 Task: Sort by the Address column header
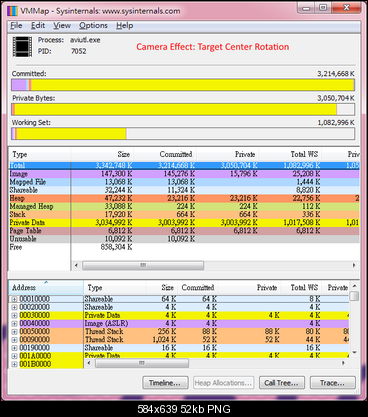(x=46, y=287)
